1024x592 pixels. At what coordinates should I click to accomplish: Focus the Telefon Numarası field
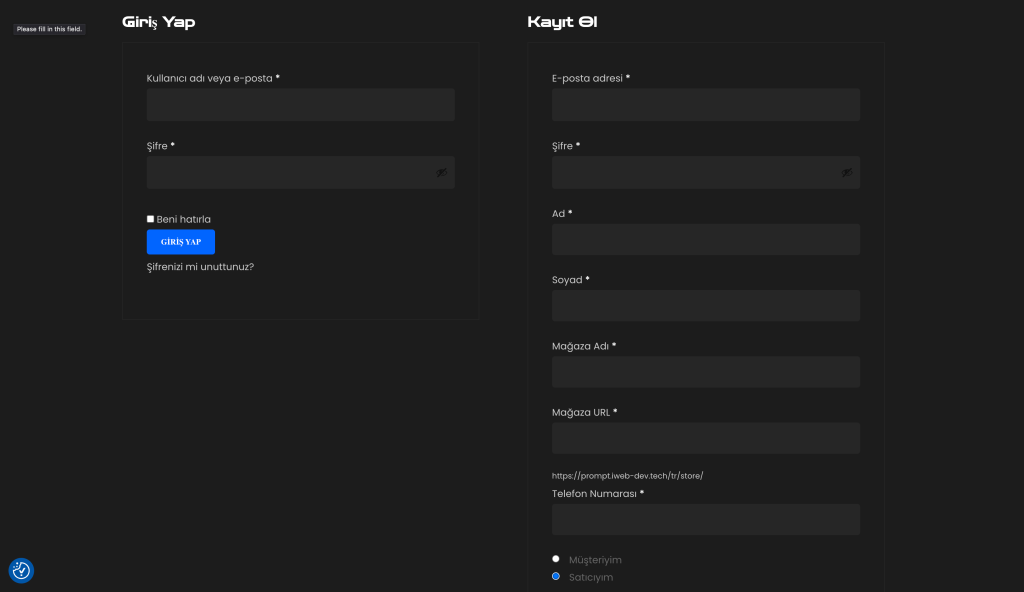pyautogui.click(x=706, y=519)
